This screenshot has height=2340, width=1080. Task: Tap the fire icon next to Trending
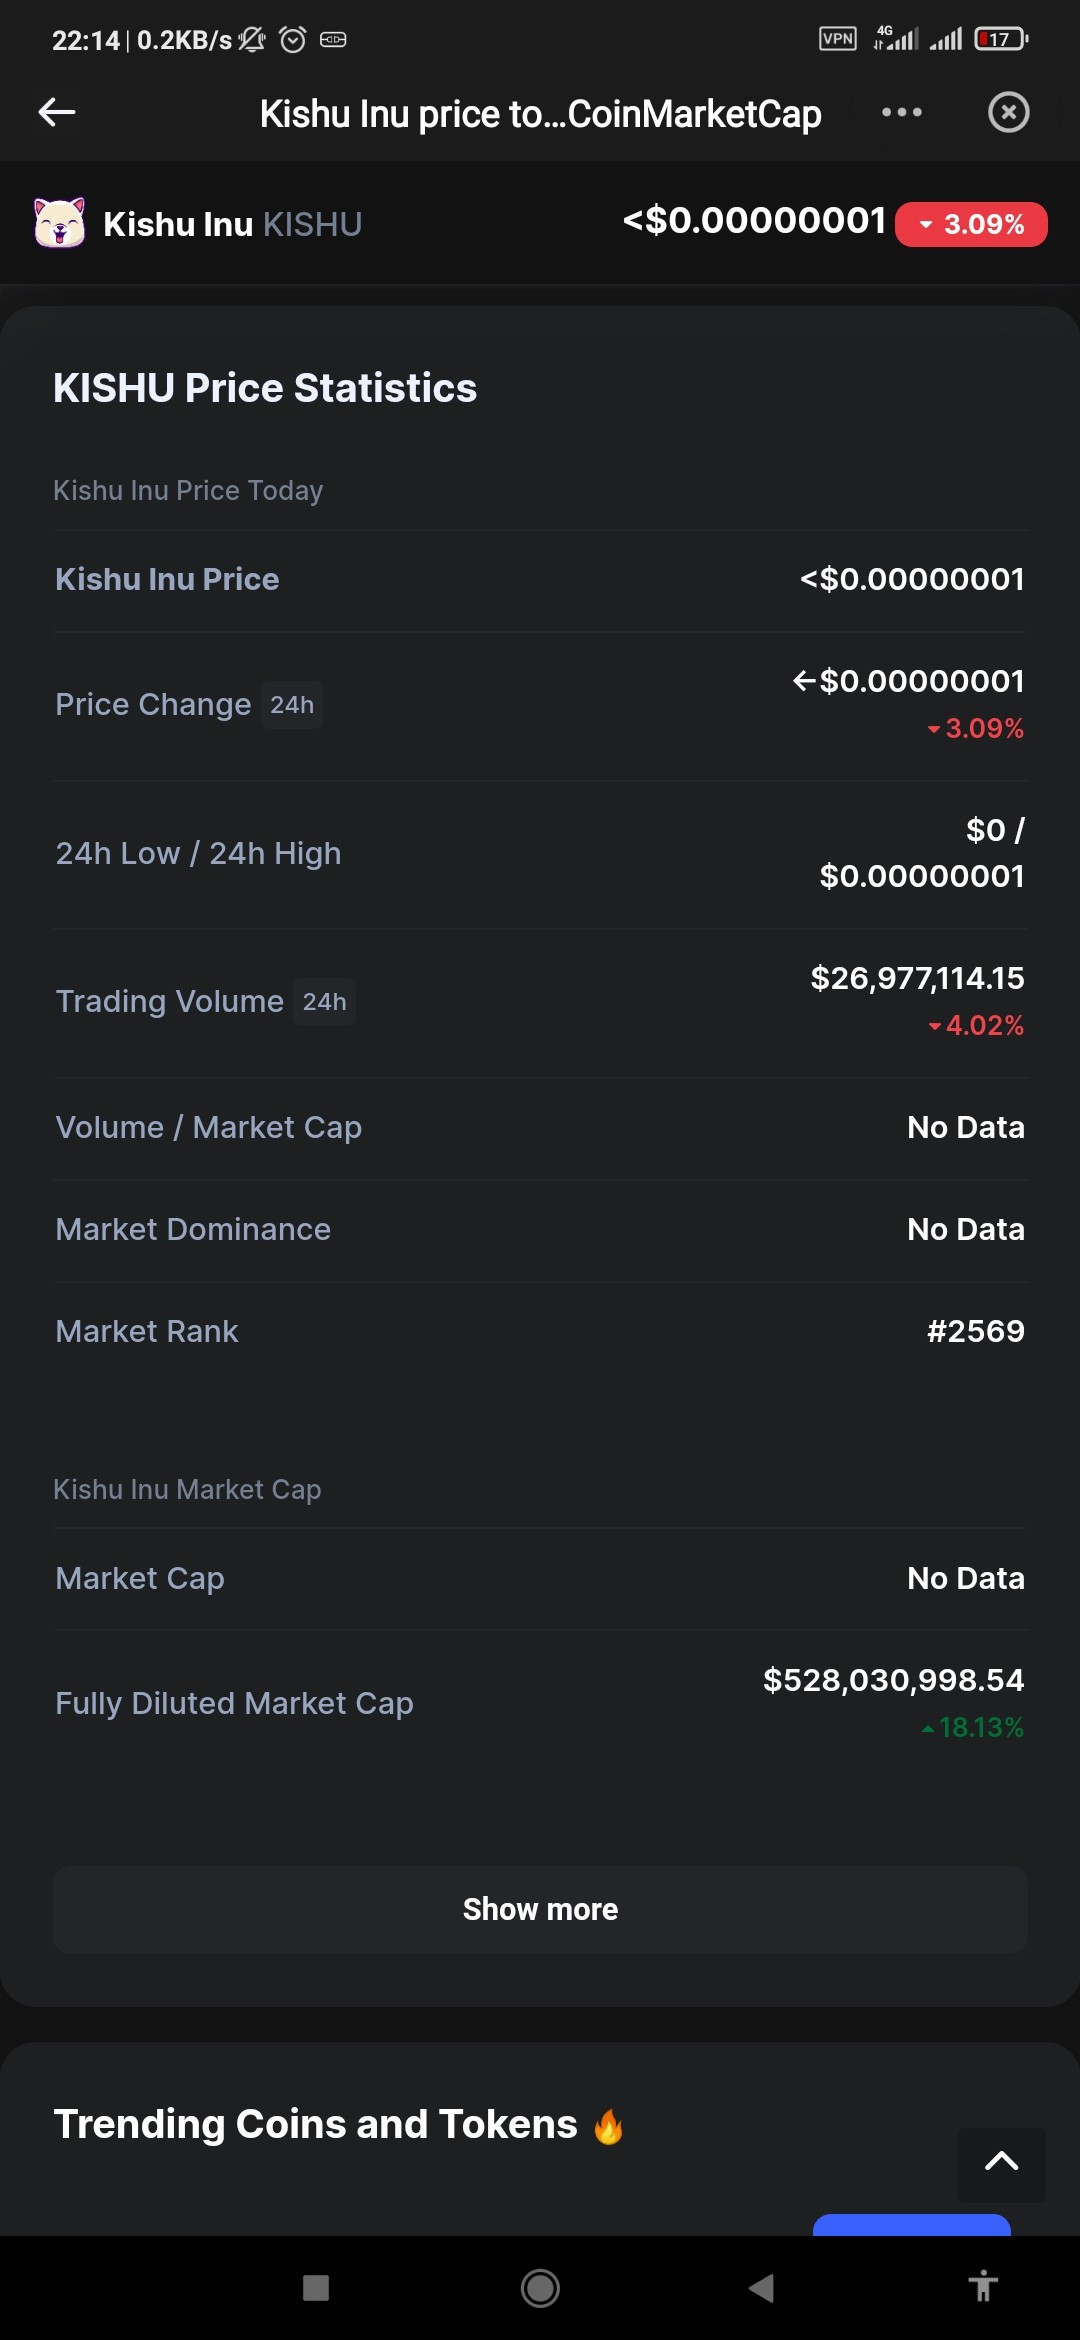[608, 2126]
